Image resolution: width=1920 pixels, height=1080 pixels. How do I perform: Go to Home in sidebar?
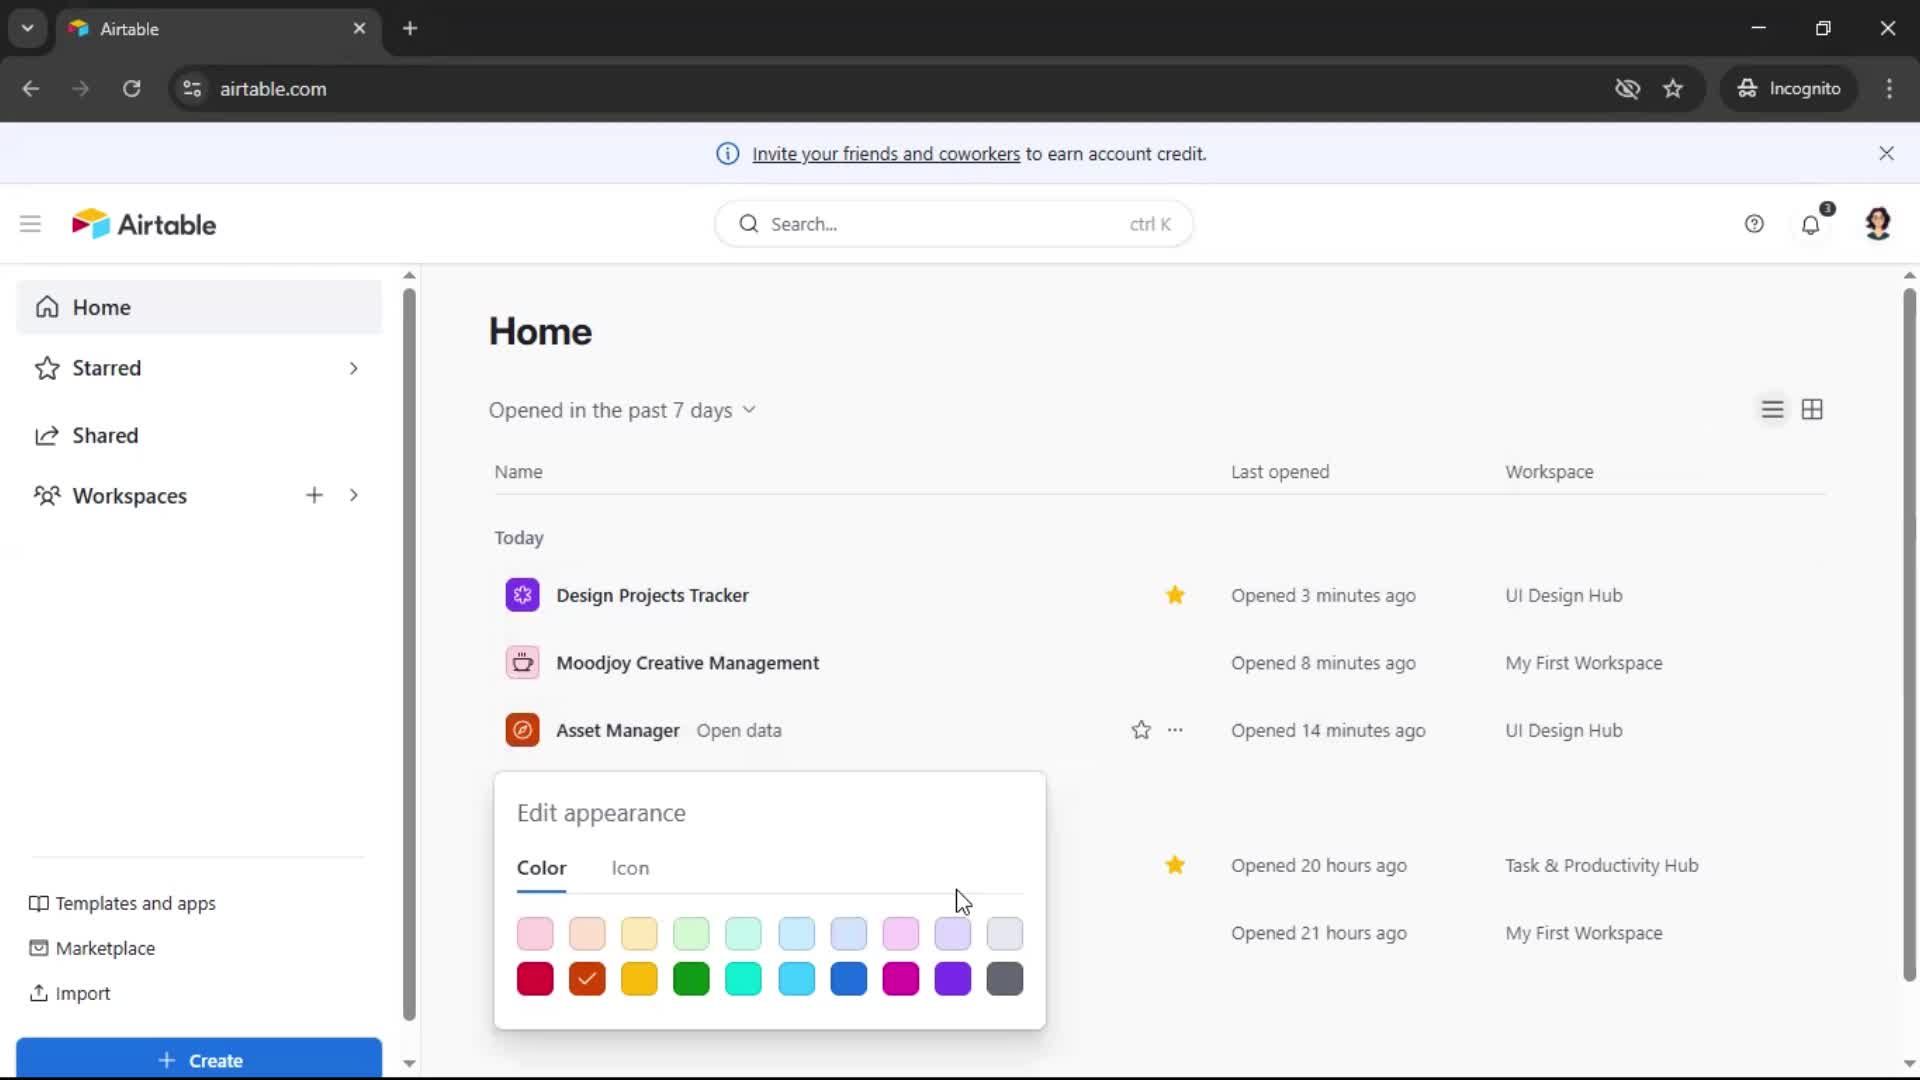(199, 307)
